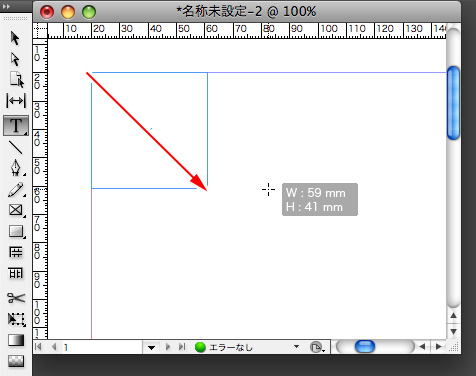Click the ruler origin crosshair box
The width and height of the screenshot is (476, 376).
40,30
